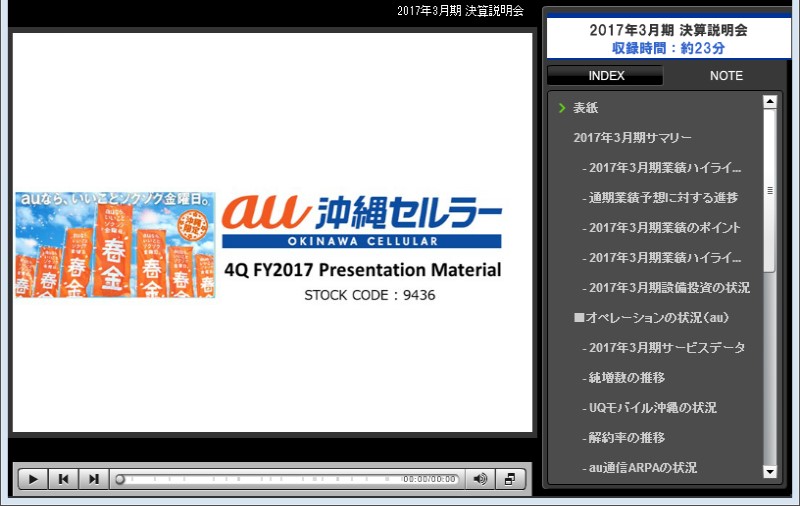Select the 表紙 index entry
Screen dimensions: 800x506
585,108
